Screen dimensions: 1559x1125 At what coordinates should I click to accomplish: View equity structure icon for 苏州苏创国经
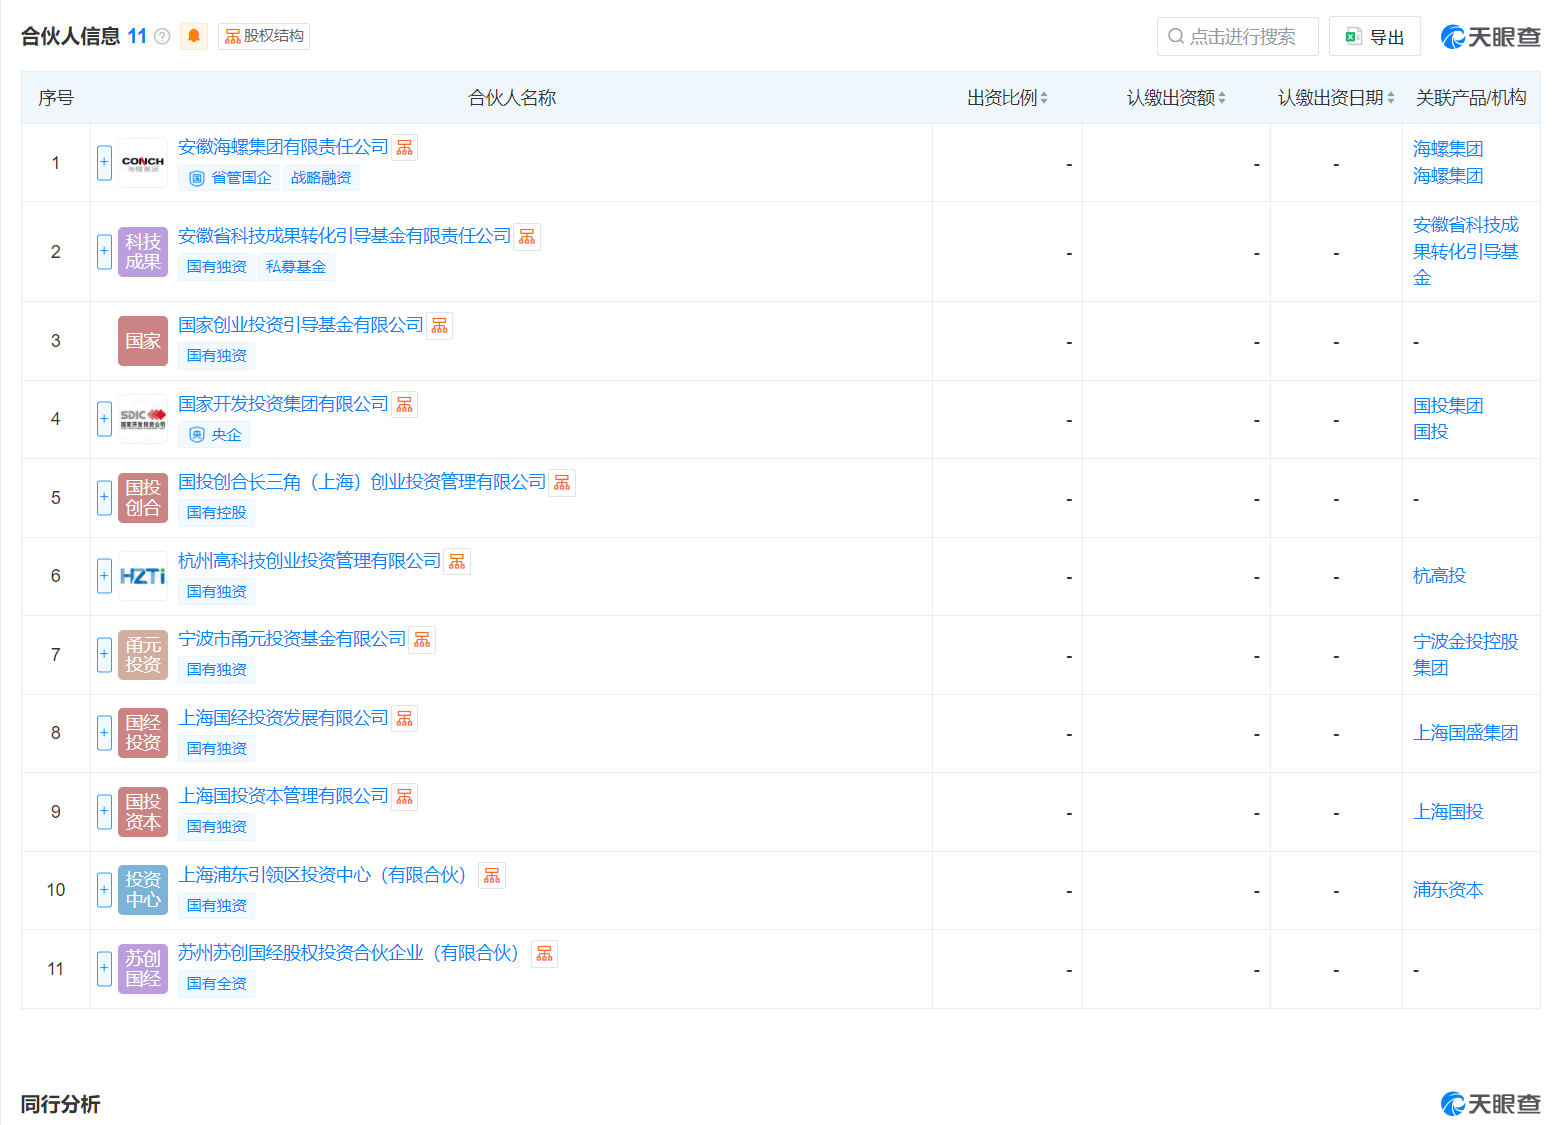point(544,954)
